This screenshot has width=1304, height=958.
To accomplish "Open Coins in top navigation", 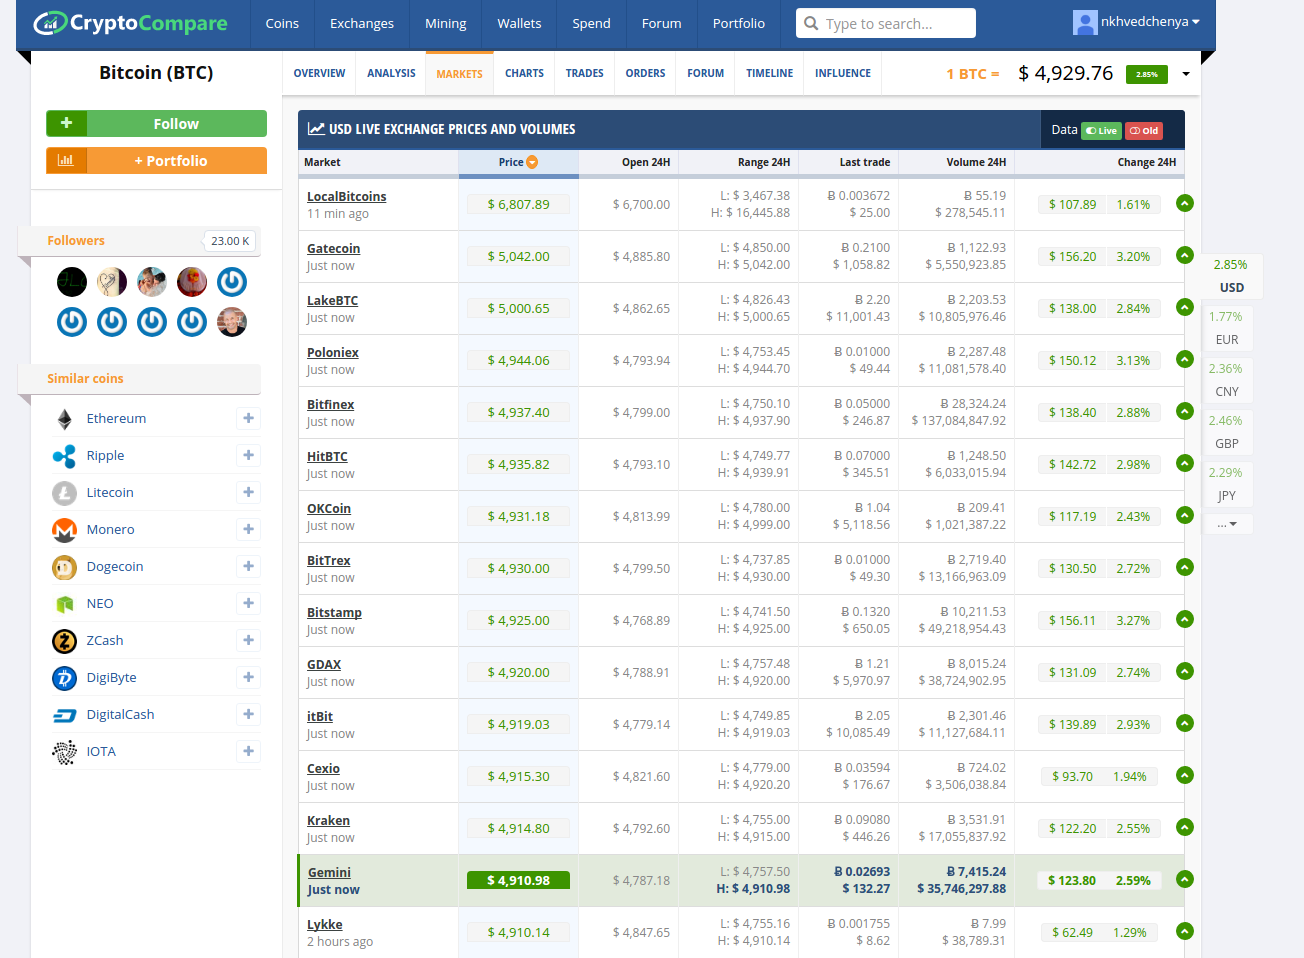I will 282,24.
